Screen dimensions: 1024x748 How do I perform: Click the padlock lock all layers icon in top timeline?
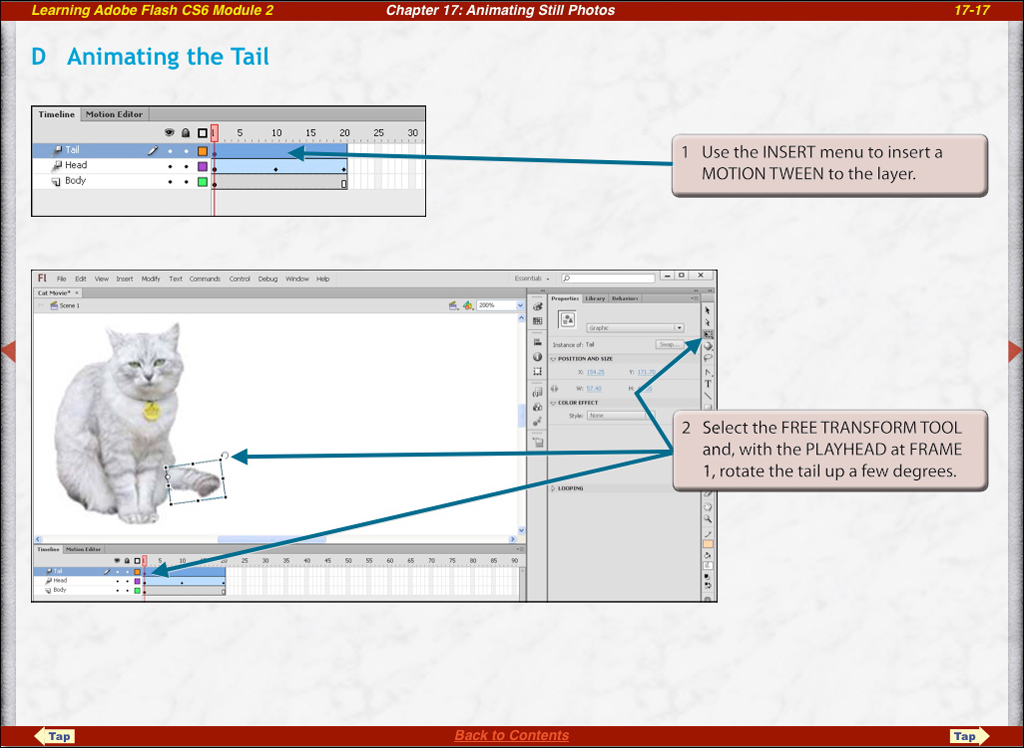pos(186,133)
